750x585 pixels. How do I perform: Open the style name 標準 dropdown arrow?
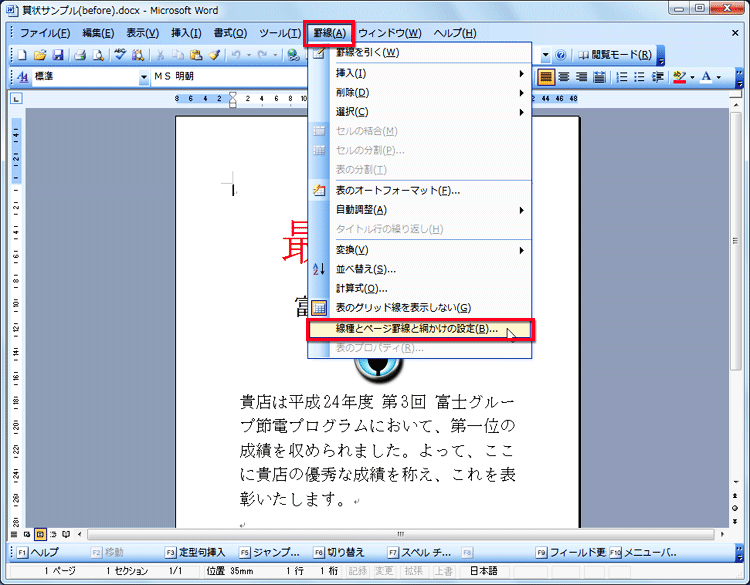click(143, 77)
